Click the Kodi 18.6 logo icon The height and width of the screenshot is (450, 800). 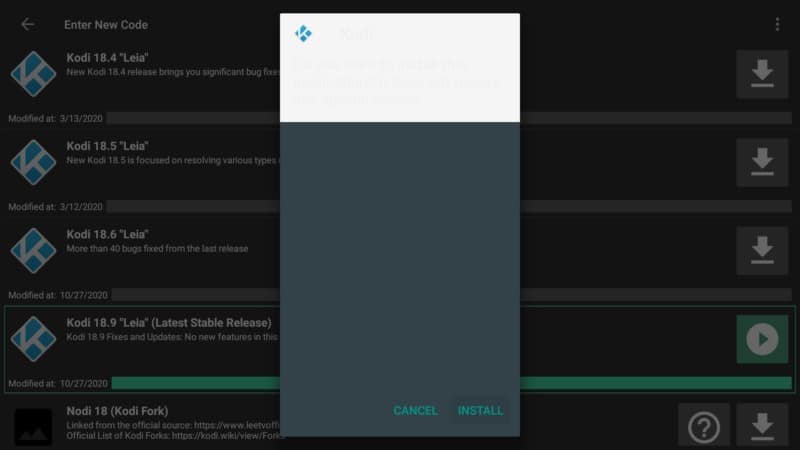coord(33,251)
